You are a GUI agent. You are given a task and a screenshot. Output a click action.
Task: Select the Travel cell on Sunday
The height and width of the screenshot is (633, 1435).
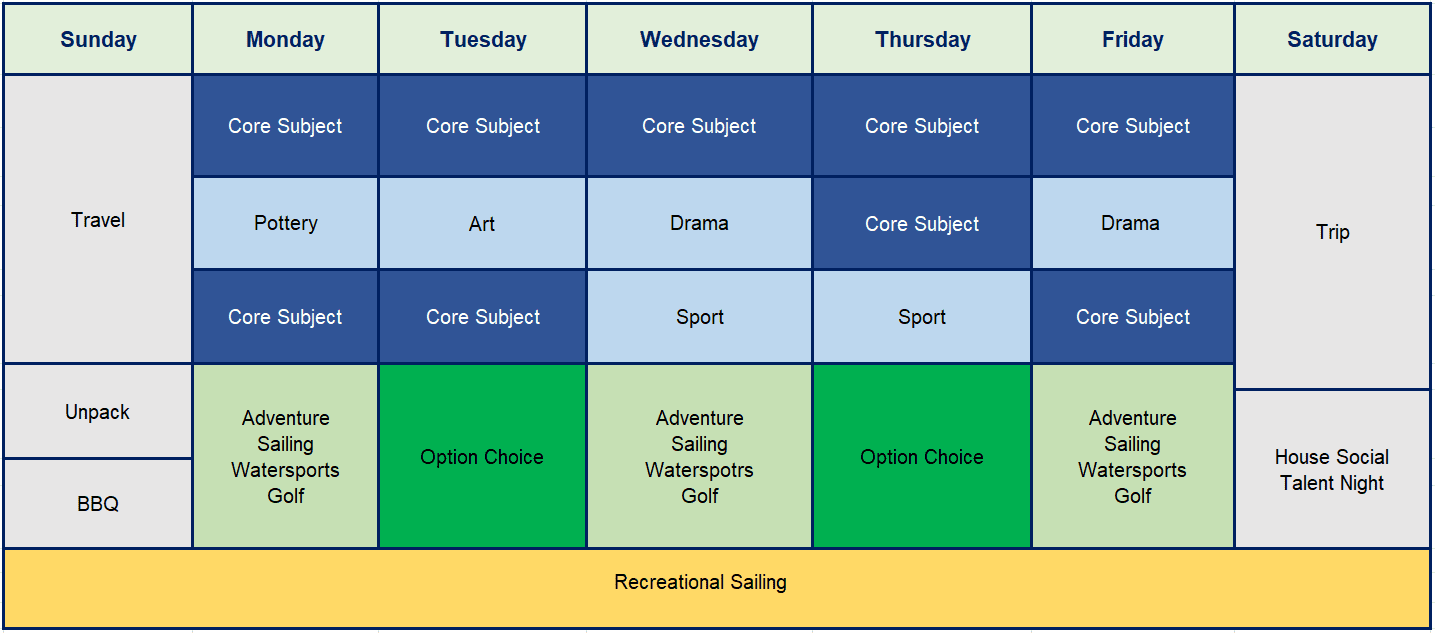tap(98, 220)
